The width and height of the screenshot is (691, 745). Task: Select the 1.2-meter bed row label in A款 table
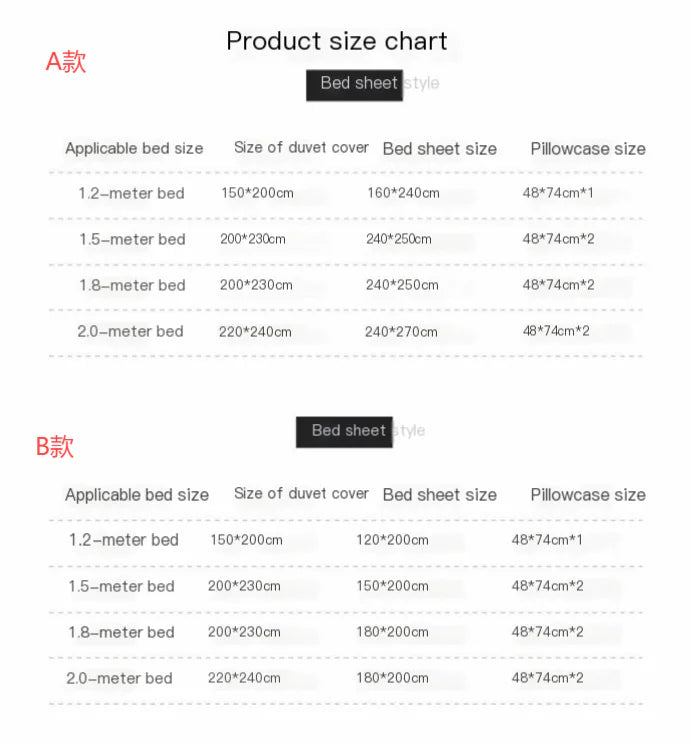point(132,193)
